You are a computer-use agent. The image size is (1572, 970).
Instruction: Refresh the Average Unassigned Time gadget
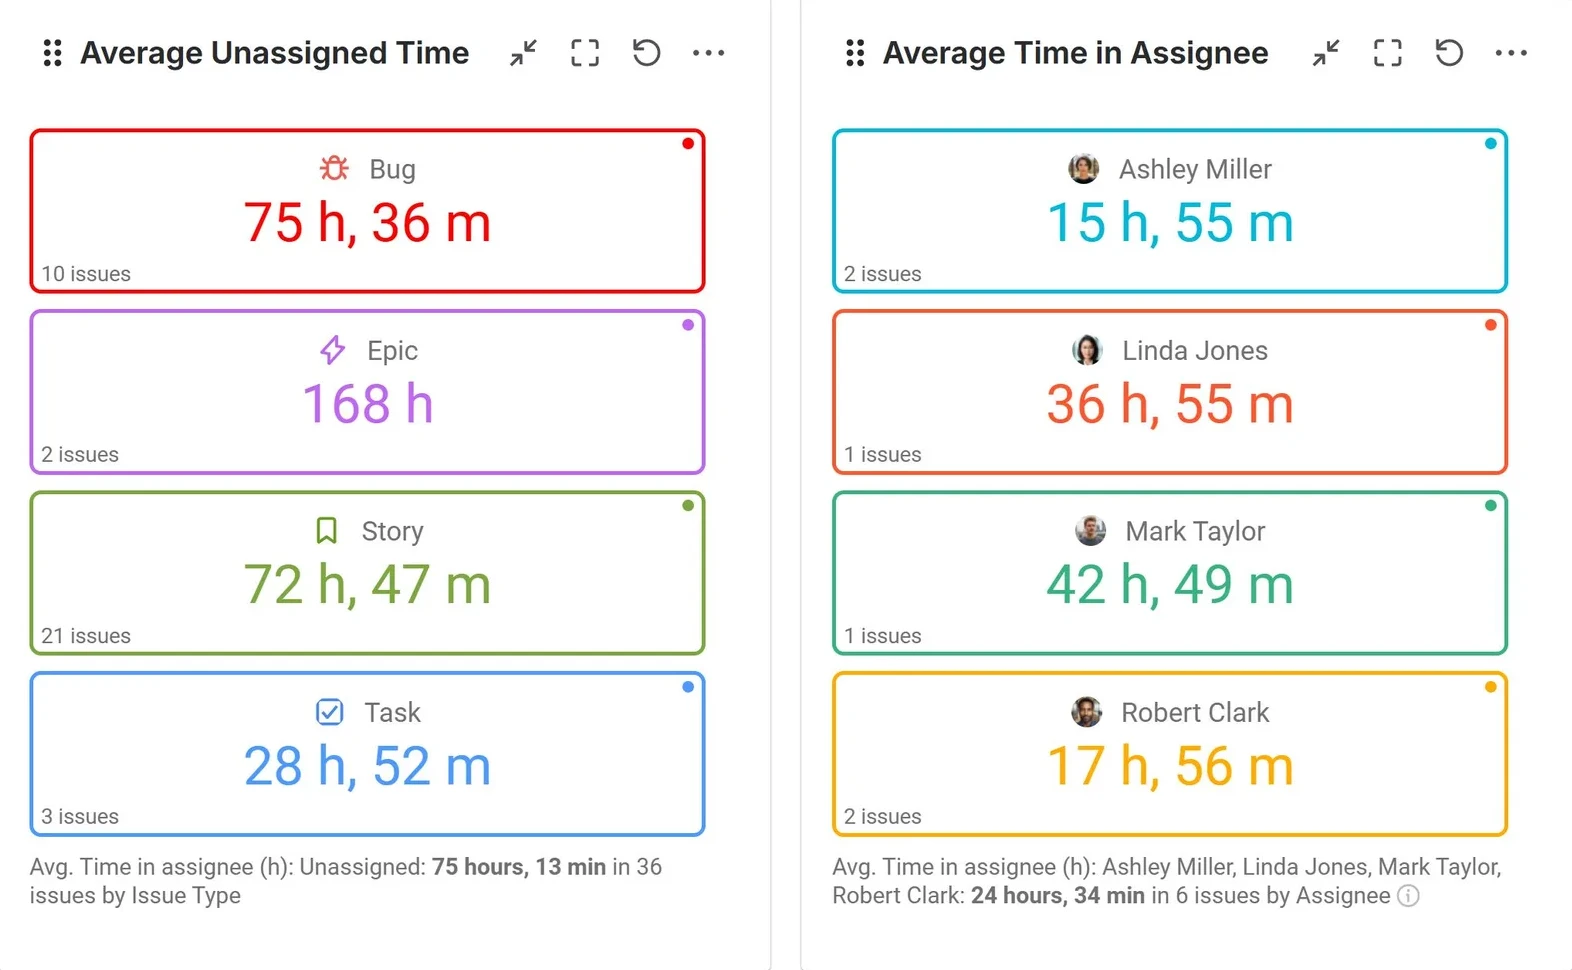click(647, 53)
